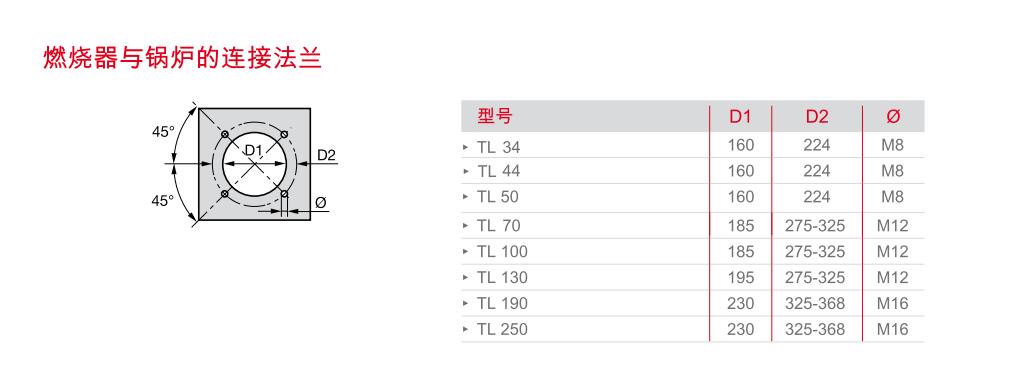Select the 型号 column header
Image resolution: width=1010 pixels, height=382 pixels.
(x=494, y=117)
